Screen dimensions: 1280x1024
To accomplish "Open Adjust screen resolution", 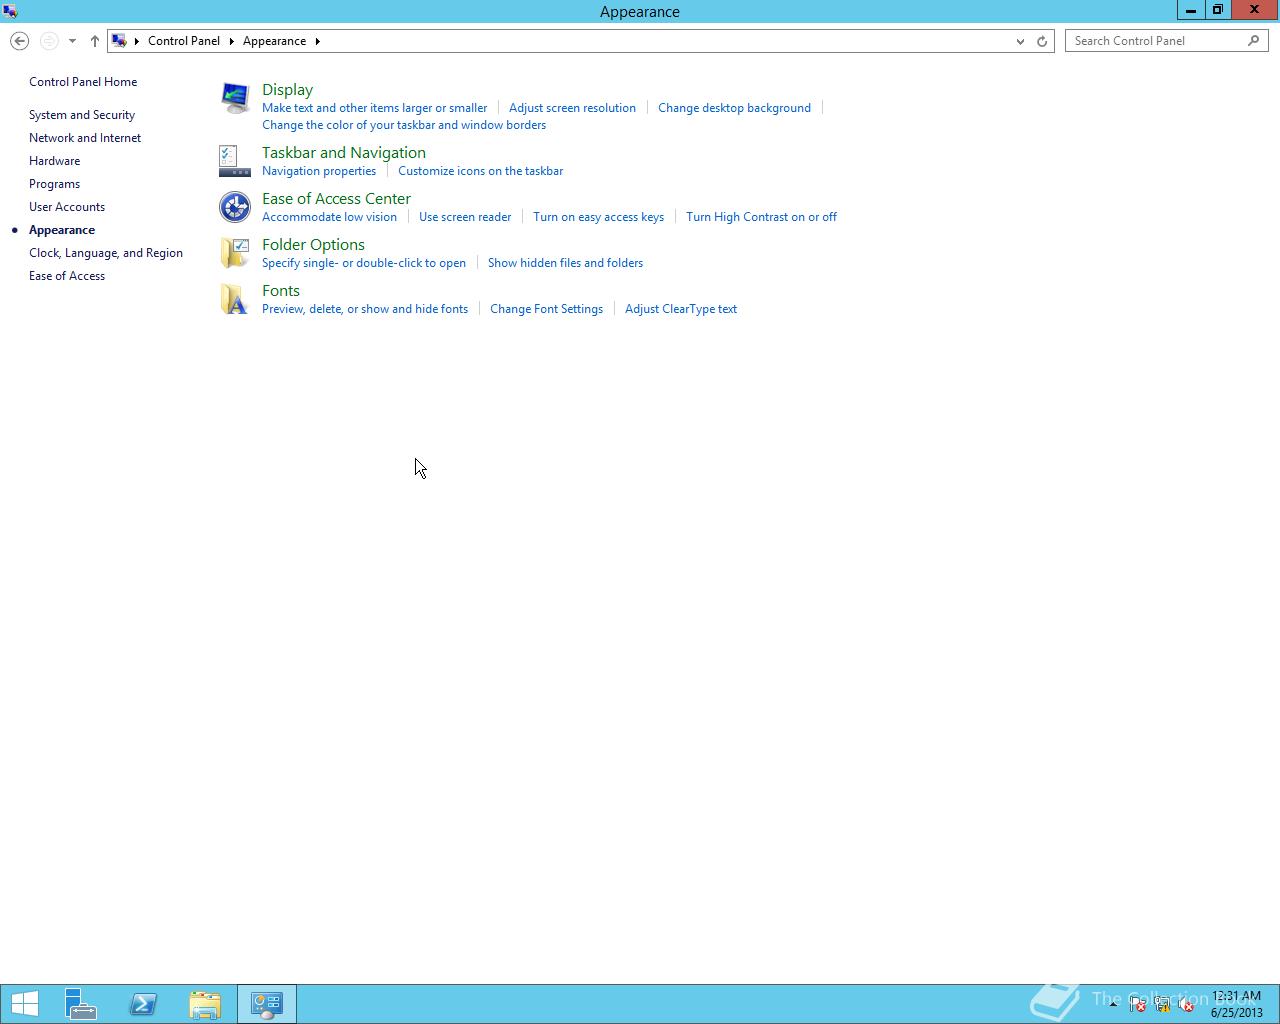I will coord(572,108).
